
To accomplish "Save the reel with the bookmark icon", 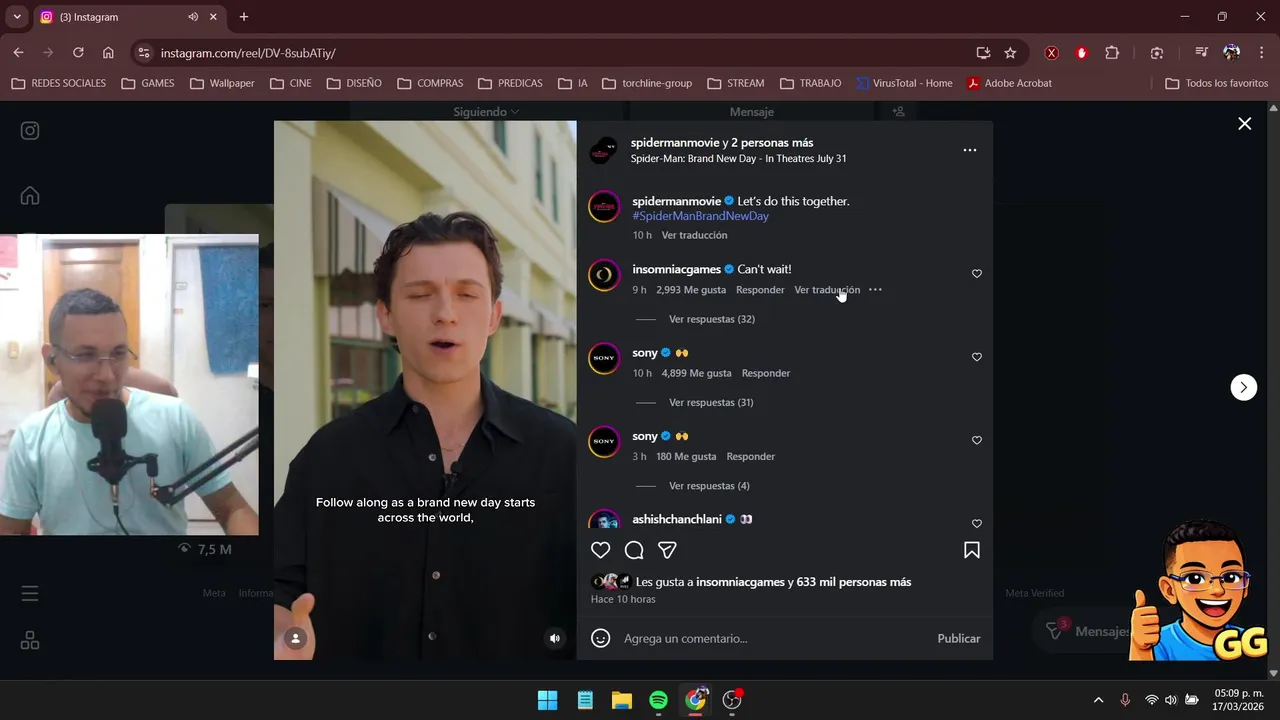I will 972,550.
